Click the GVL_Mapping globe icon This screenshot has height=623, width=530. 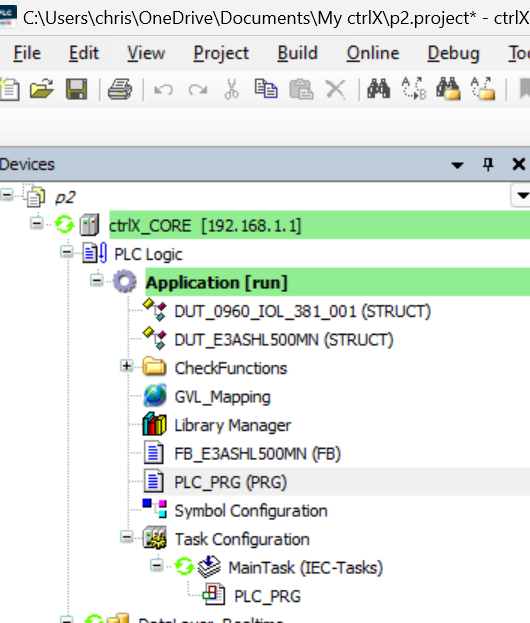point(155,396)
